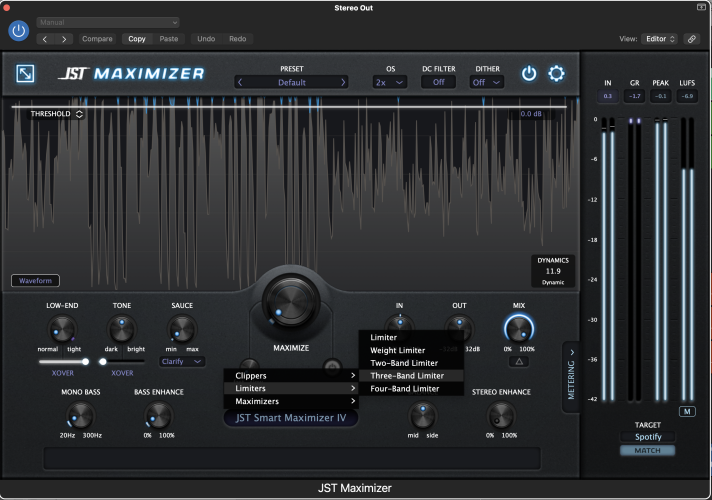Click the empty info bar at plugin bottom
Screen dimensions: 712x500
point(292,458)
